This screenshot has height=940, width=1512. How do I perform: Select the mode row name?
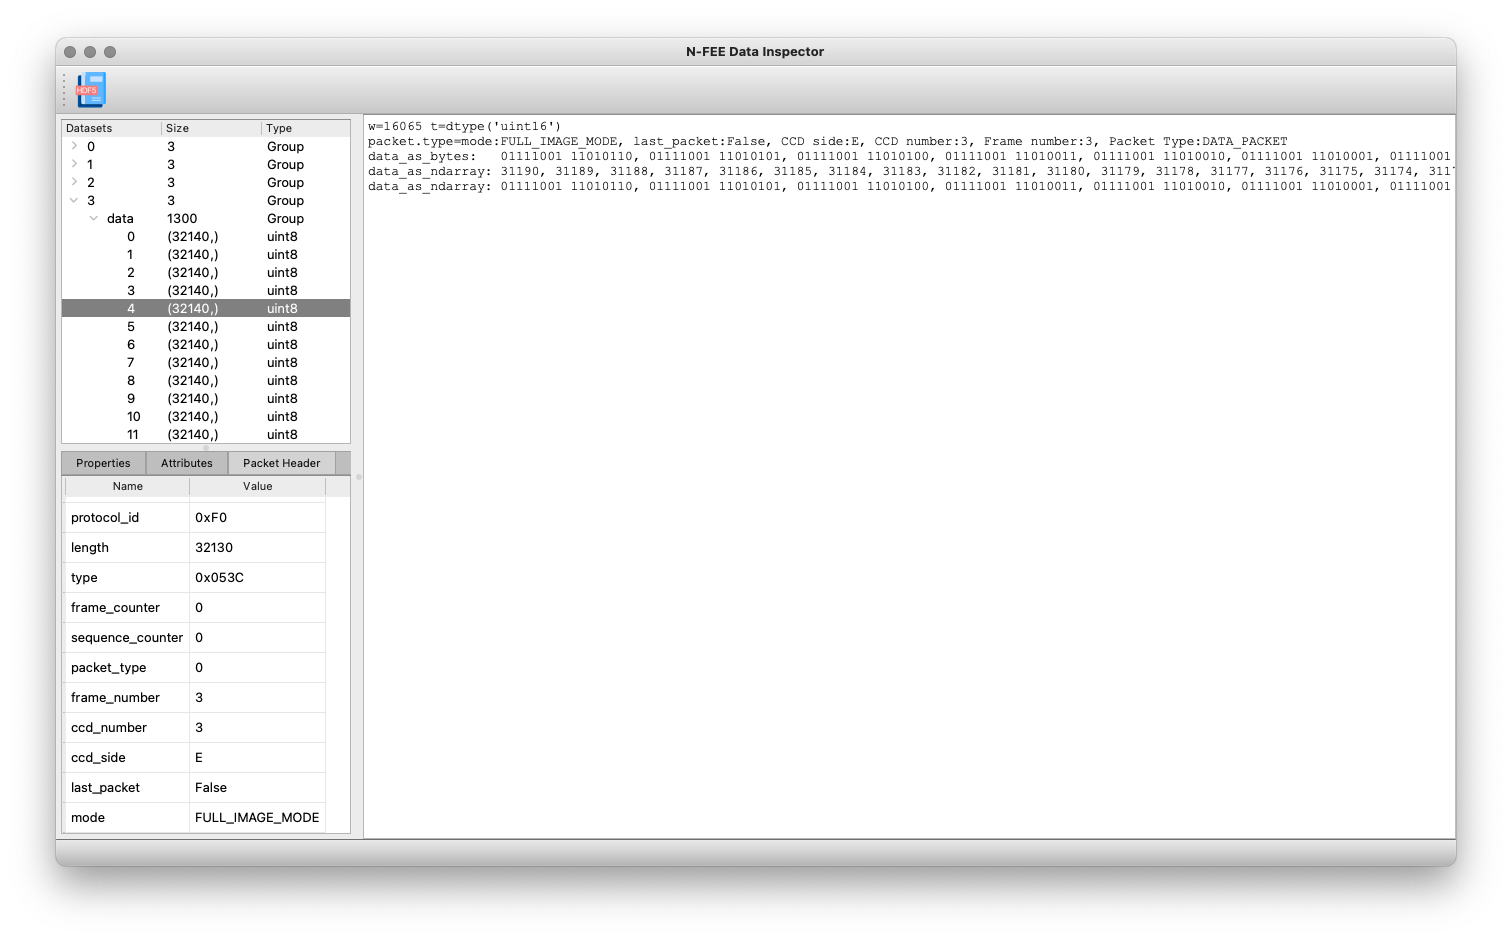click(x=88, y=817)
